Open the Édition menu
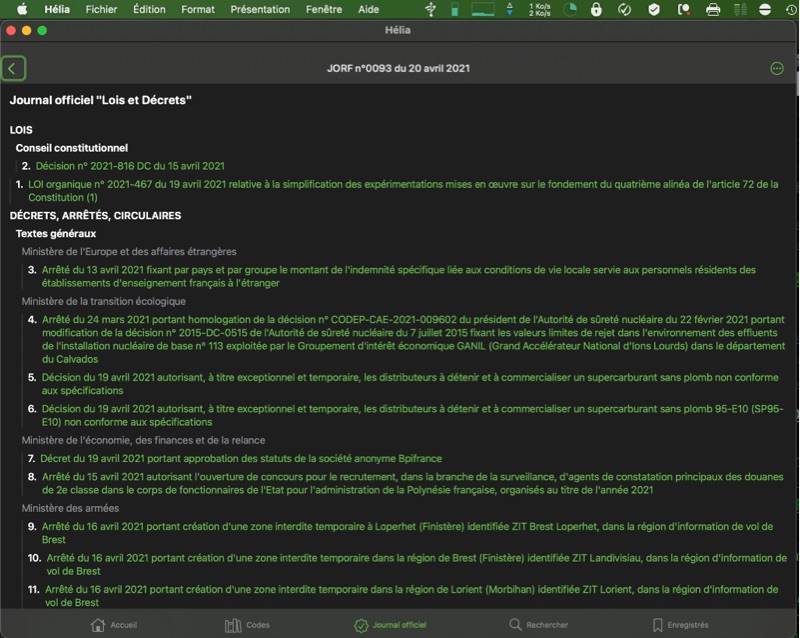 tap(149, 9)
